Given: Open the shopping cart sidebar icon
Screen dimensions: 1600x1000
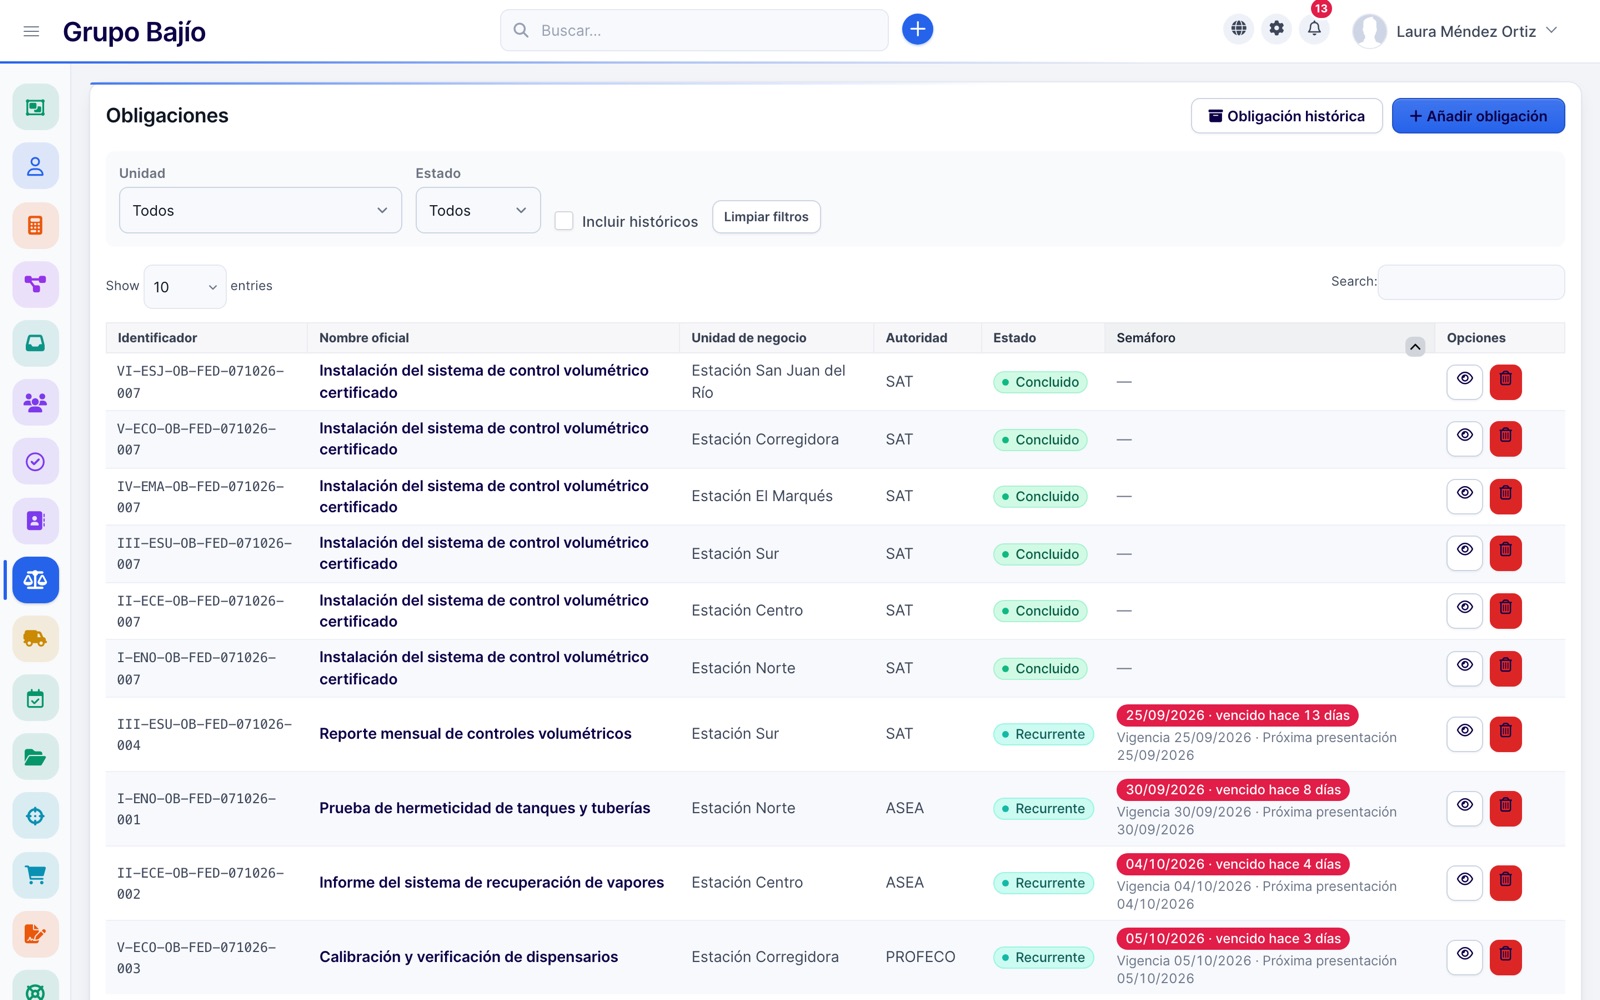Looking at the screenshot, I should 35,875.
